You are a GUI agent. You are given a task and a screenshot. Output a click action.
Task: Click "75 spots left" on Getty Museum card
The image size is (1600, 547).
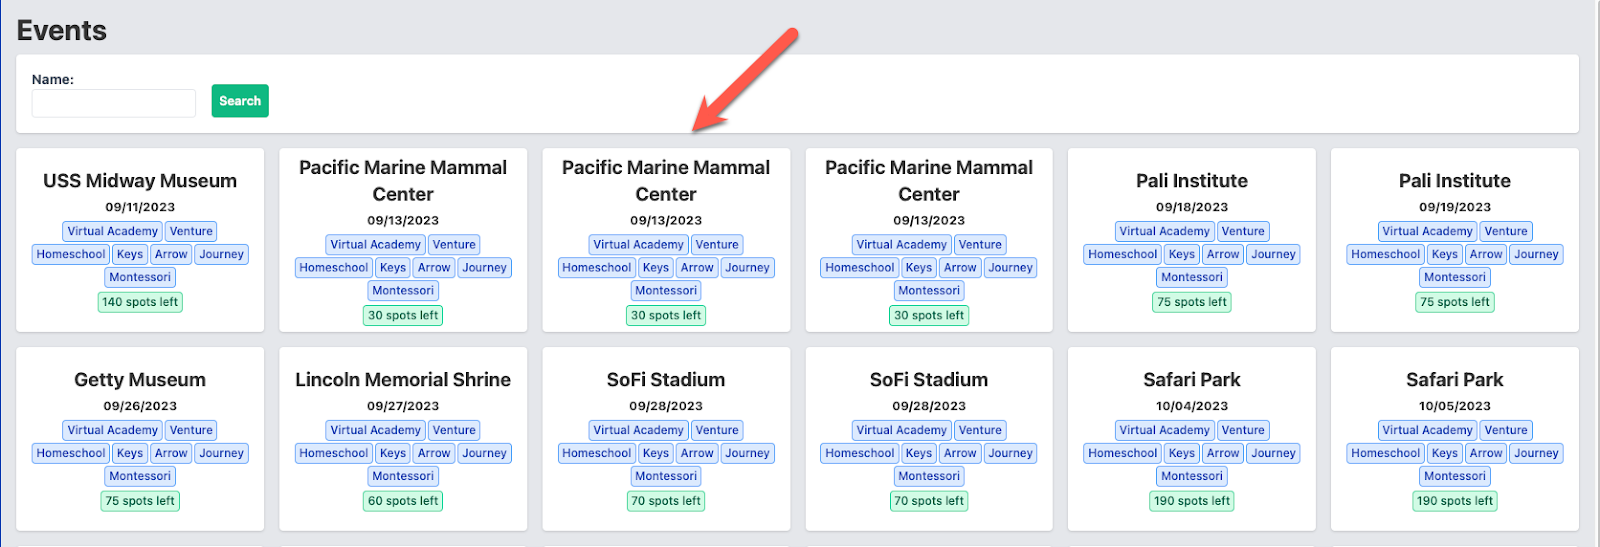[x=140, y=501]
